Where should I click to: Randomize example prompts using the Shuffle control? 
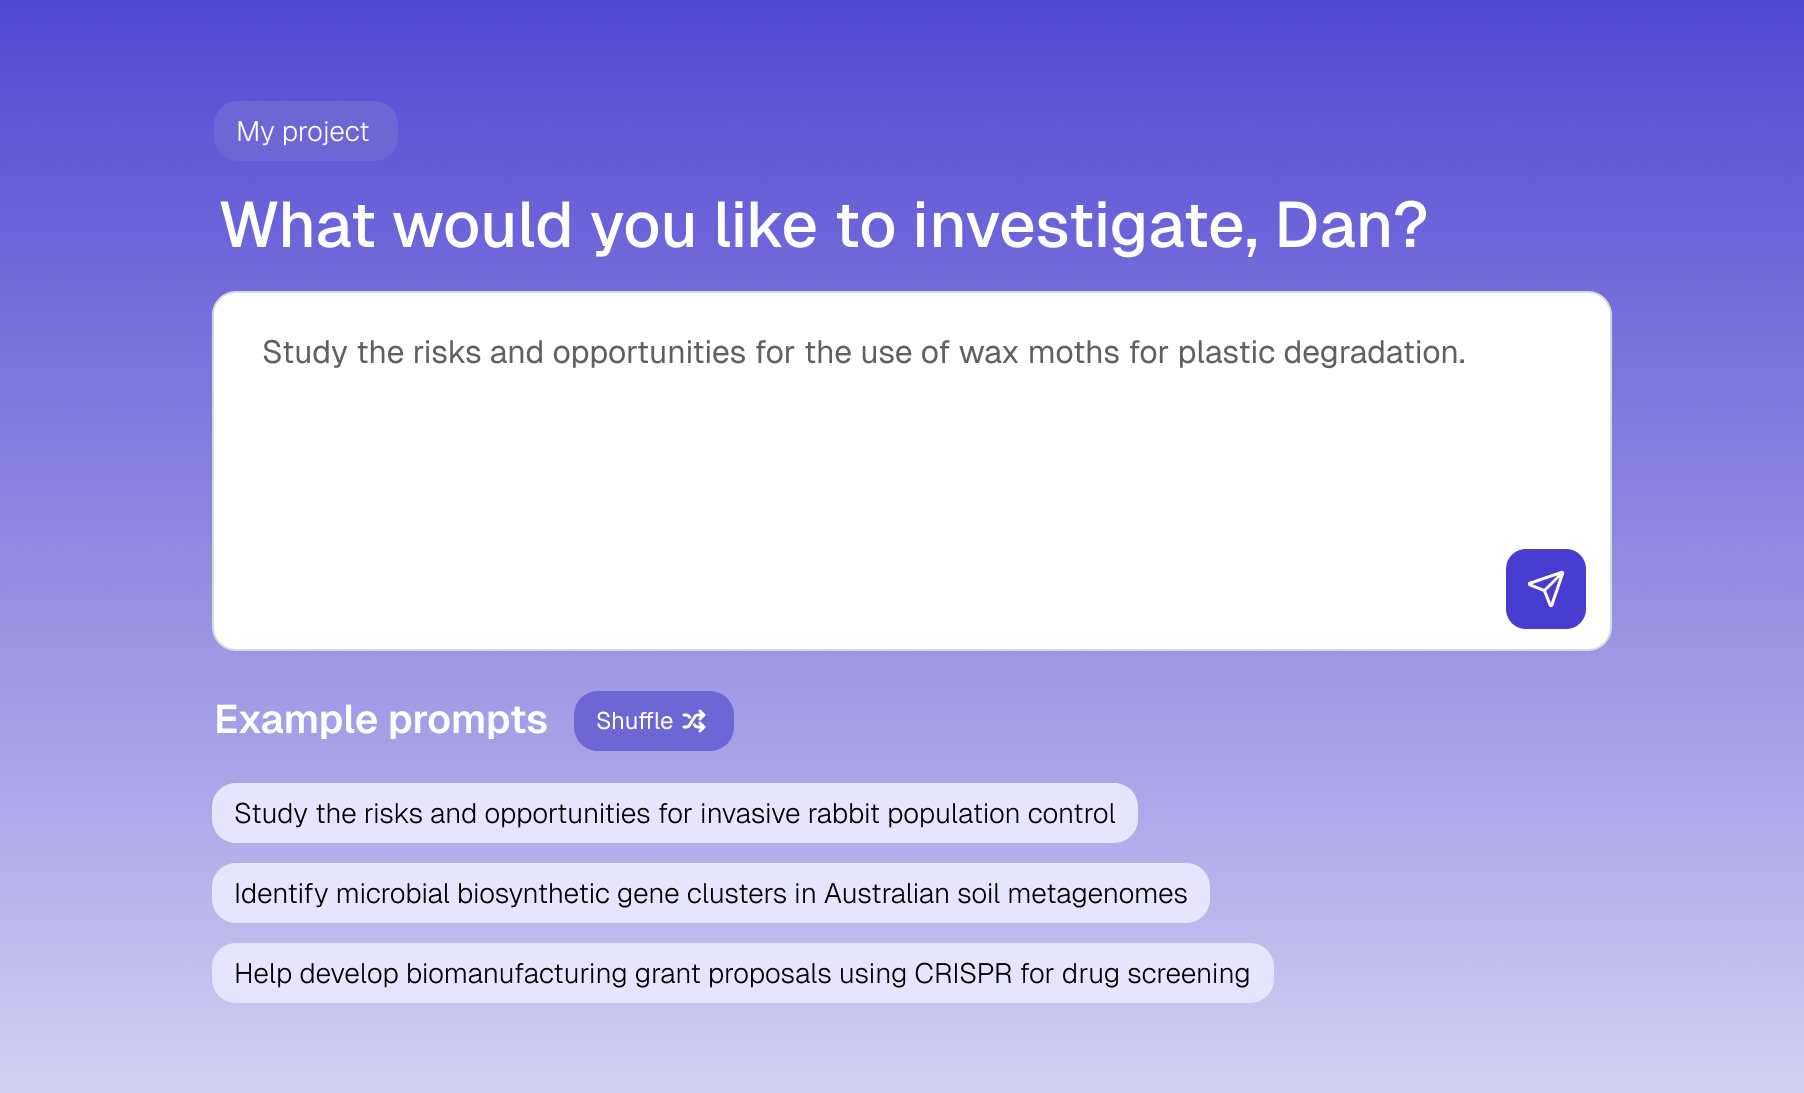pos(653,721)
